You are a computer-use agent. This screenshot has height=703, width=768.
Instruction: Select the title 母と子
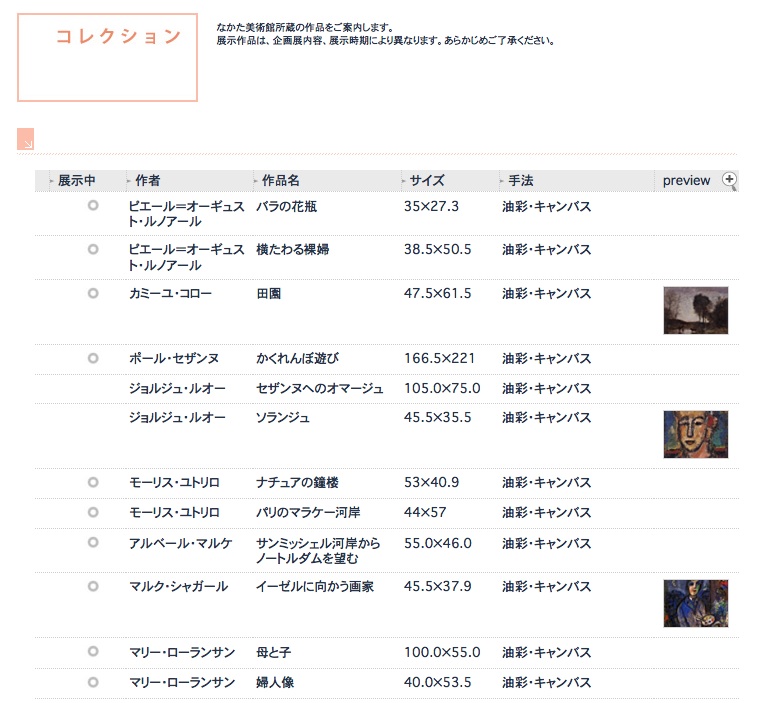(x=273, y=652)
